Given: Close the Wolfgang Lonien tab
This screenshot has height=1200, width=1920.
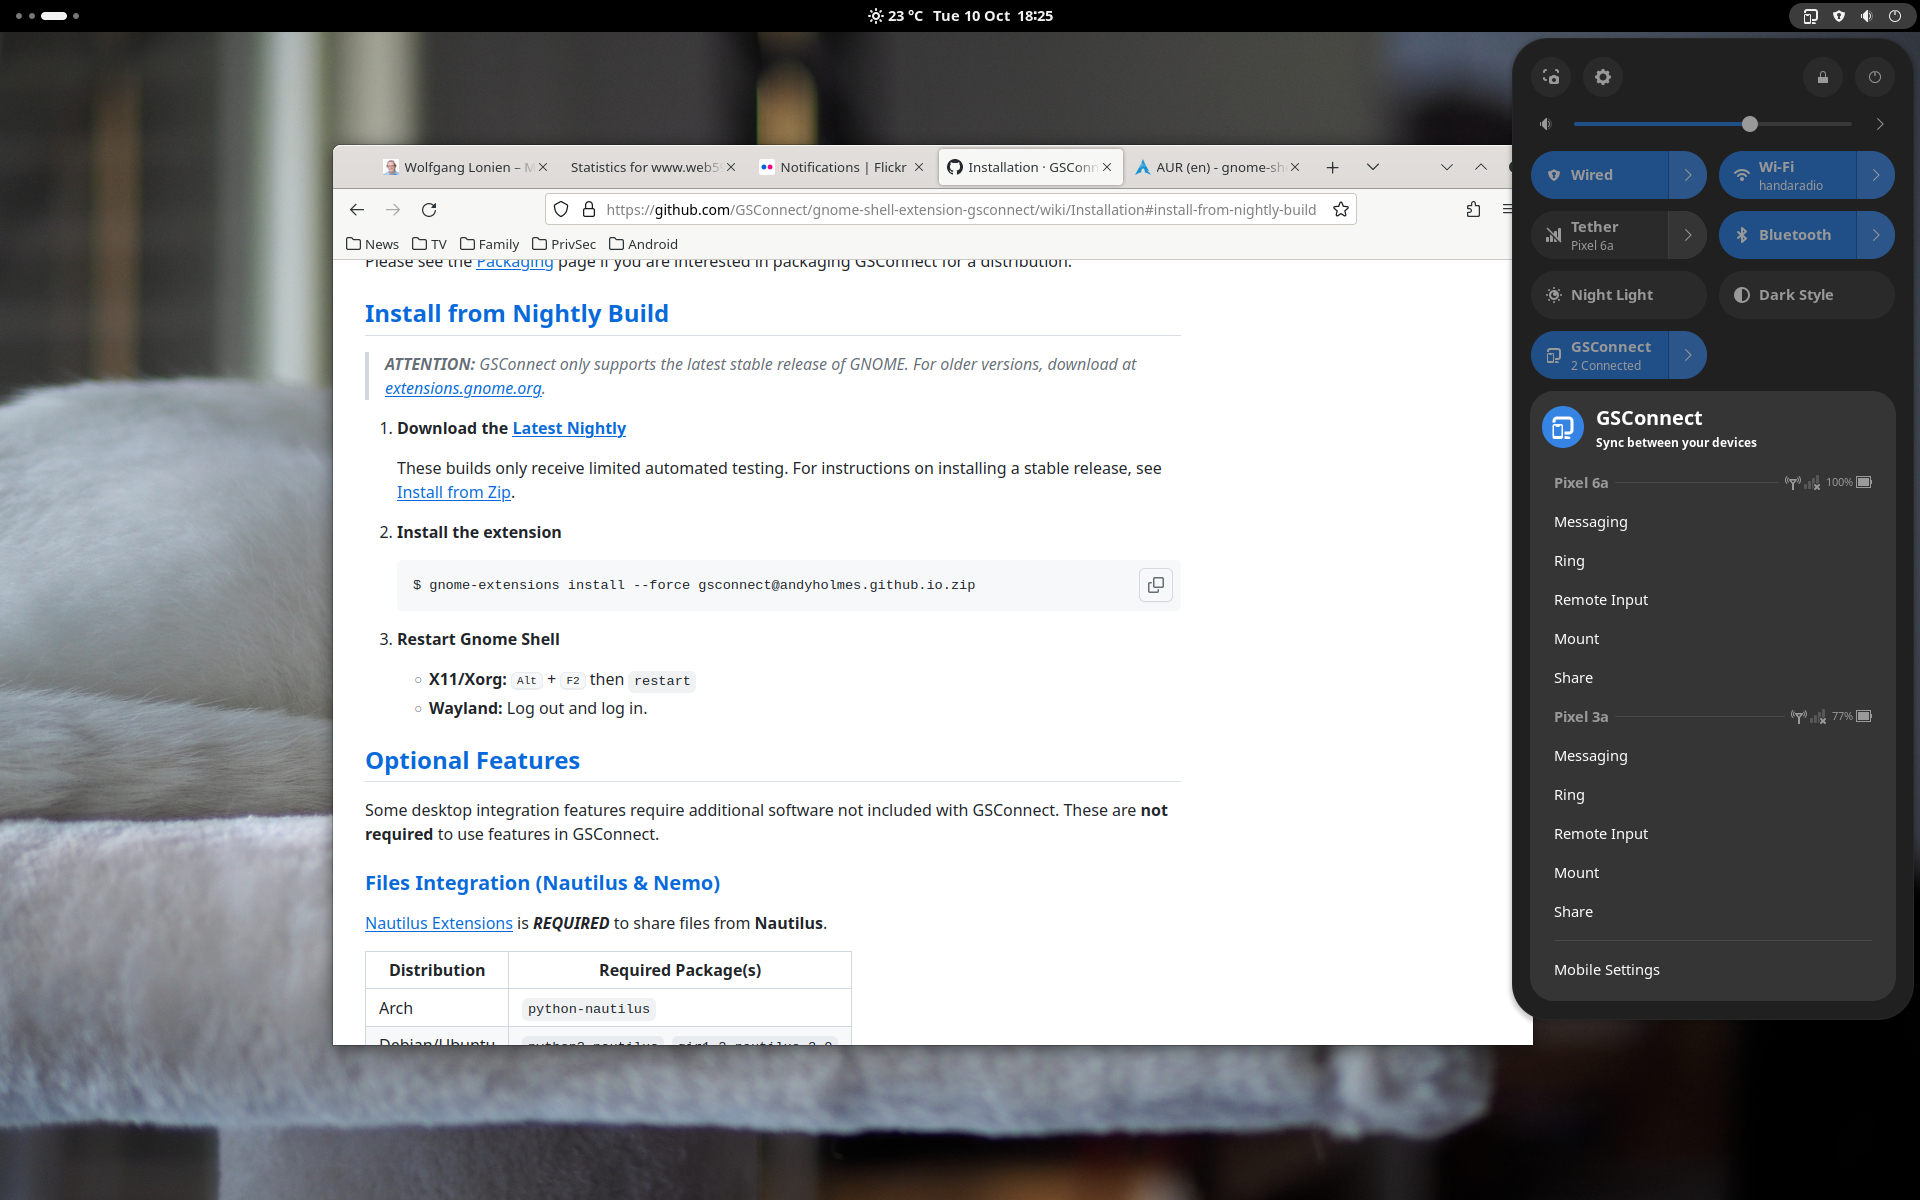Looking at the screenshot, I should (x=543, y=167).
